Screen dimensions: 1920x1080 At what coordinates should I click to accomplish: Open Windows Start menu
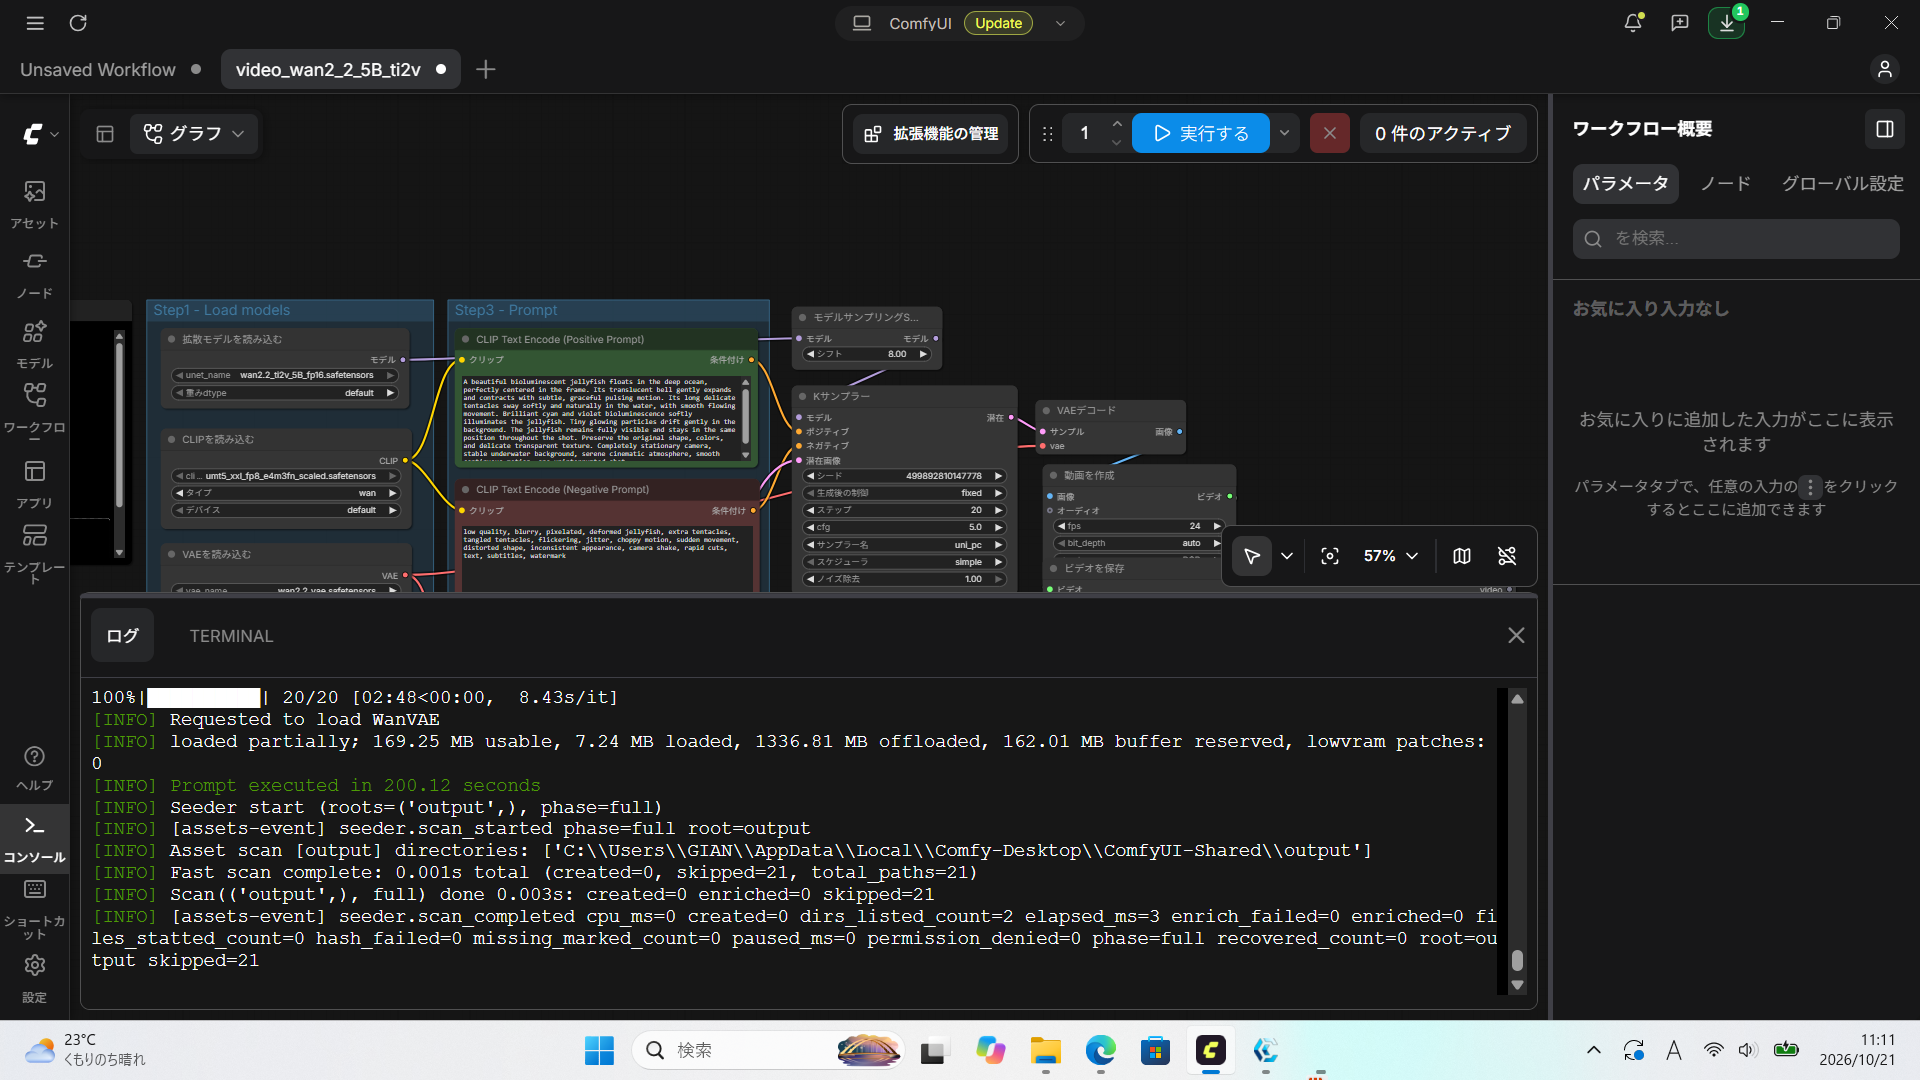tap(599, 1050)
